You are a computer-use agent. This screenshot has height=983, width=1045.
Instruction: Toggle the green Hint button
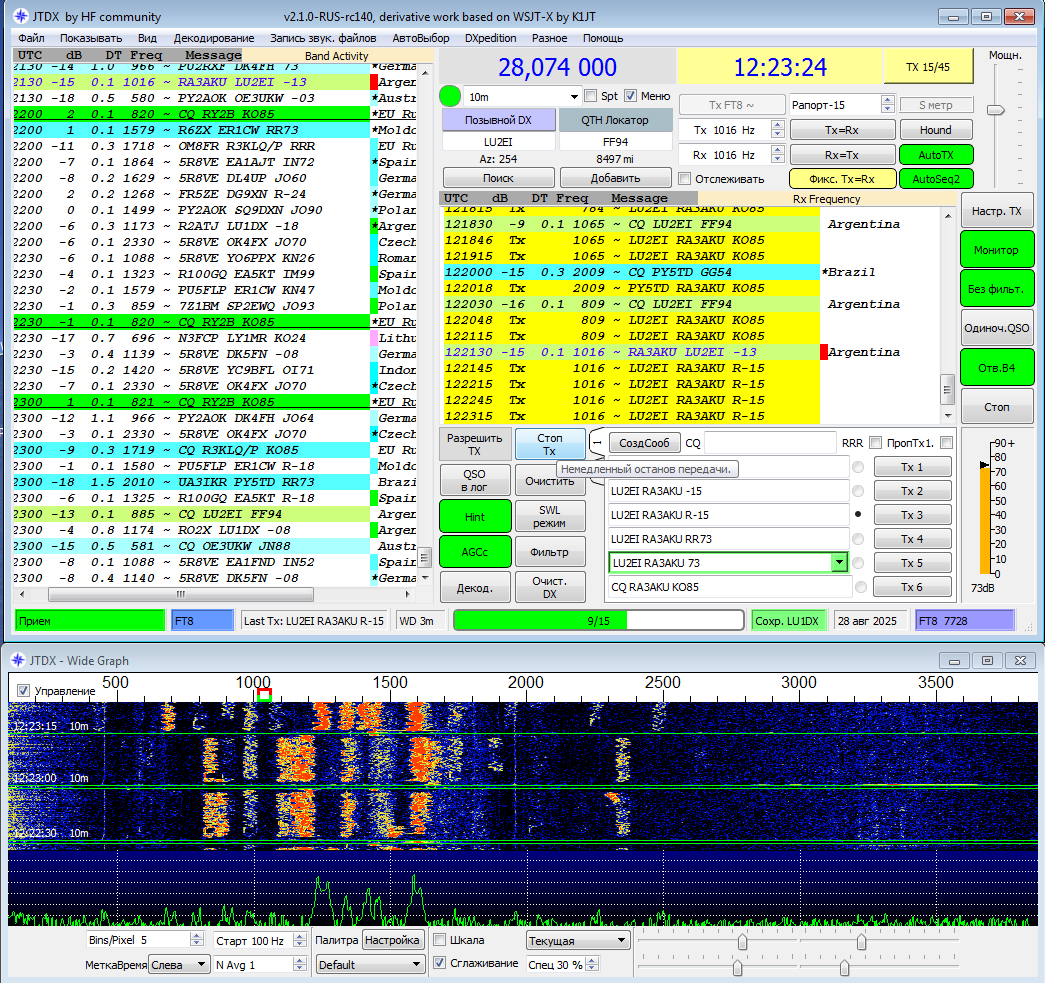(474, 517)
